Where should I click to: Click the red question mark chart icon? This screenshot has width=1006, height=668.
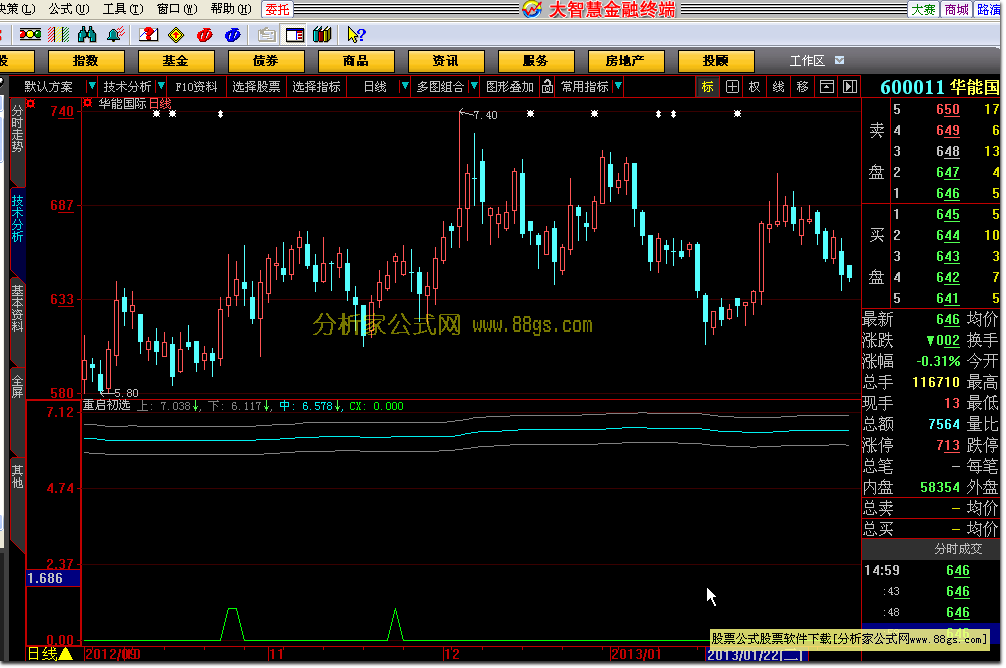(148, 35)
